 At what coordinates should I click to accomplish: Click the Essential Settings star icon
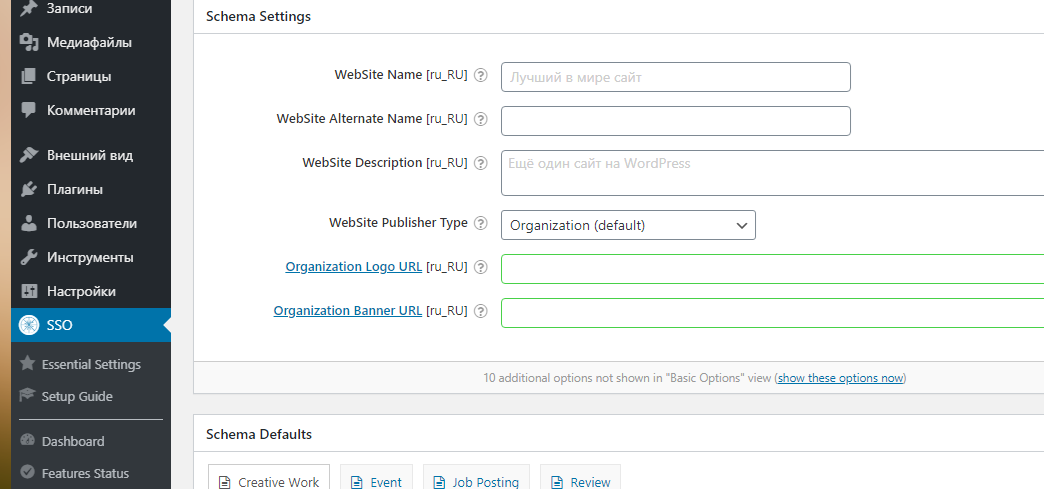tap(27, 364)
